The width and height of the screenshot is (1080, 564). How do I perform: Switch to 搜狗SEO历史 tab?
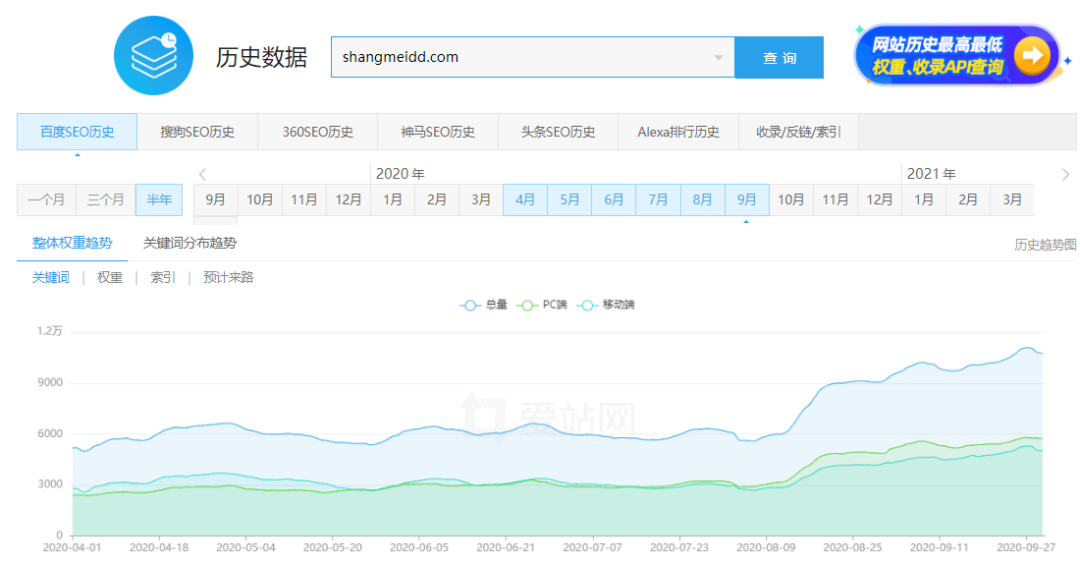[x=197, y=132]
